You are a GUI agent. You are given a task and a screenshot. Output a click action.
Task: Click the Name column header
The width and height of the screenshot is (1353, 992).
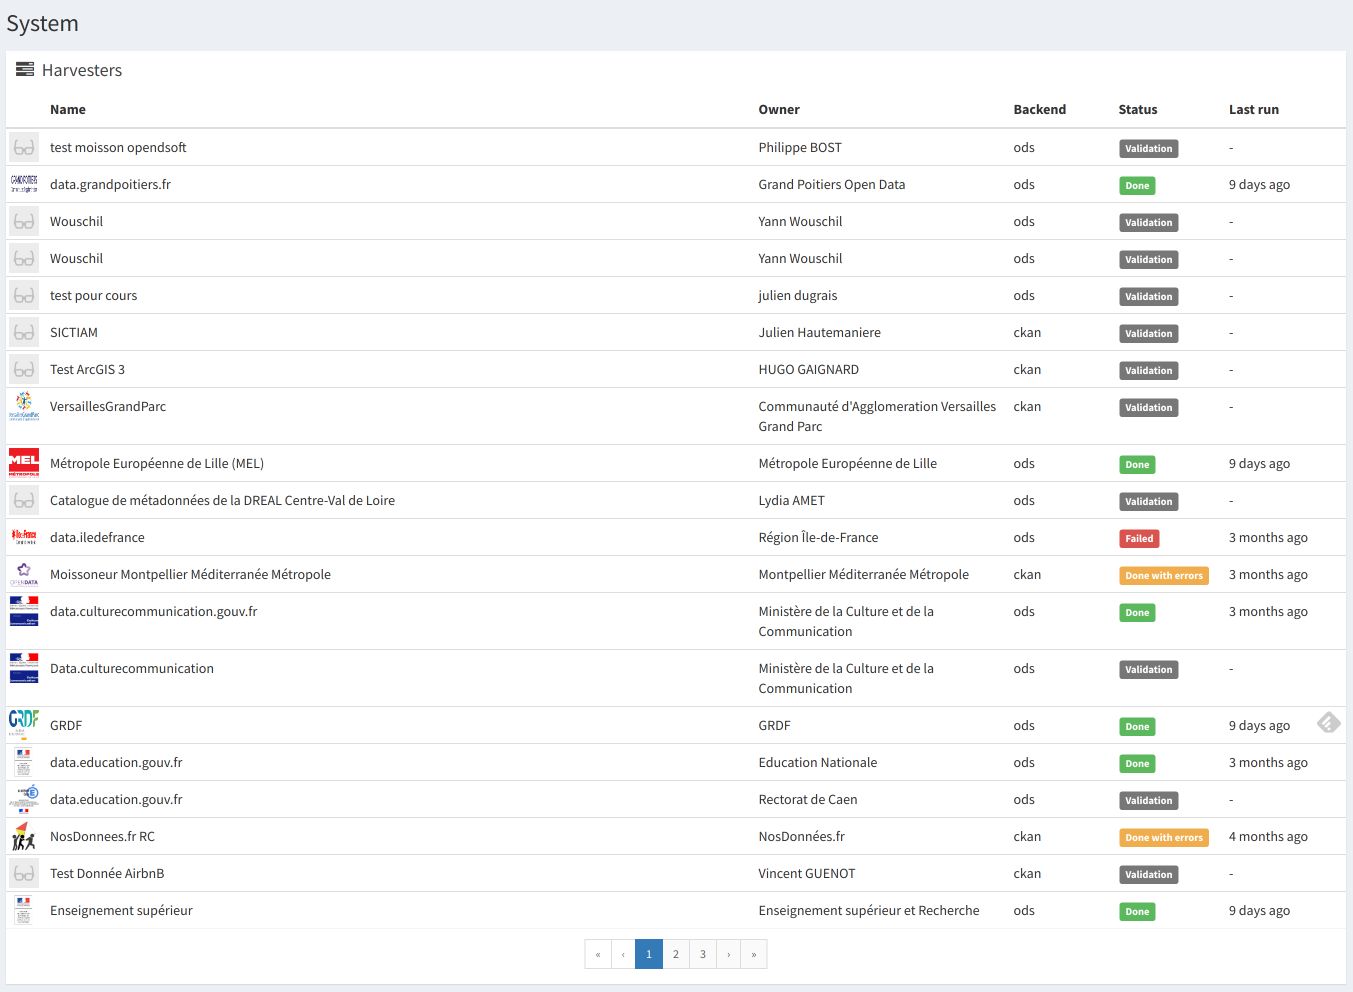pos(68,109)
